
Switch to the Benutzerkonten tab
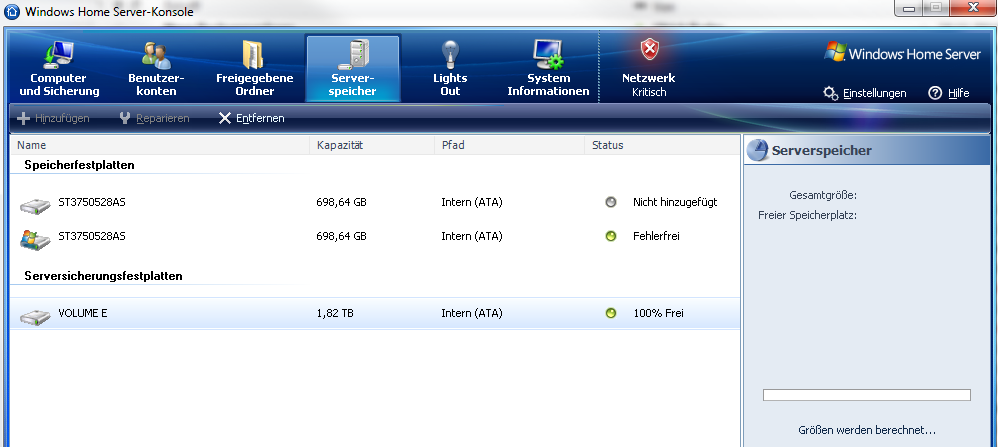156,69
